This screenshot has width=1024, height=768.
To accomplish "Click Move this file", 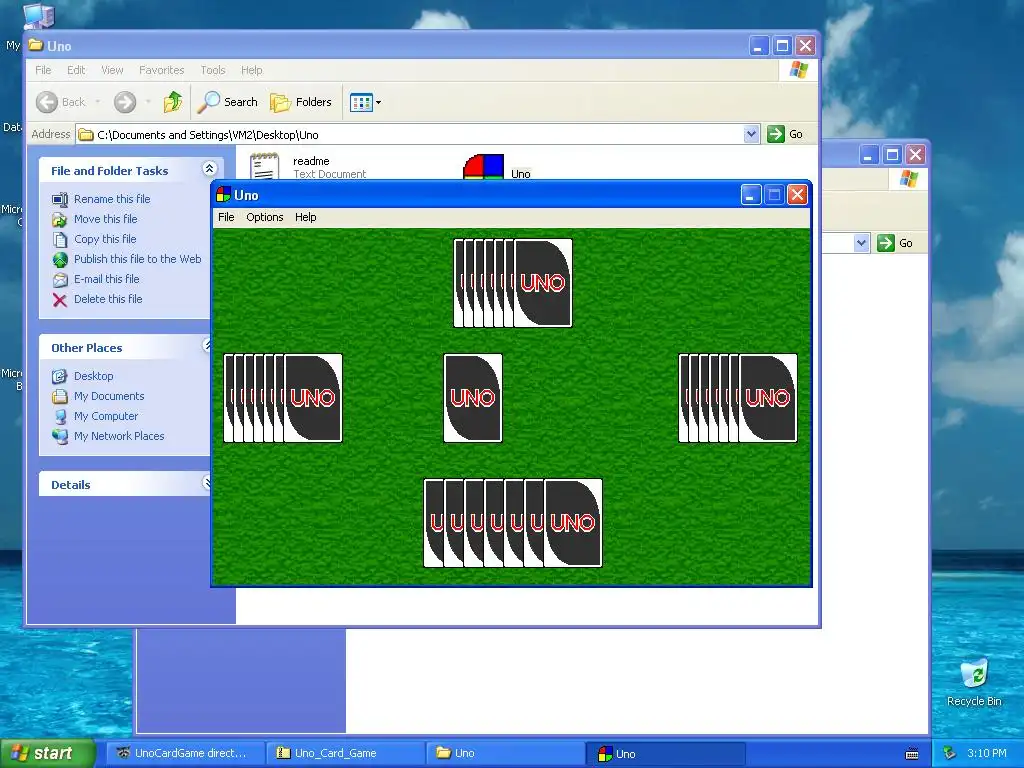I will [105, 219].
